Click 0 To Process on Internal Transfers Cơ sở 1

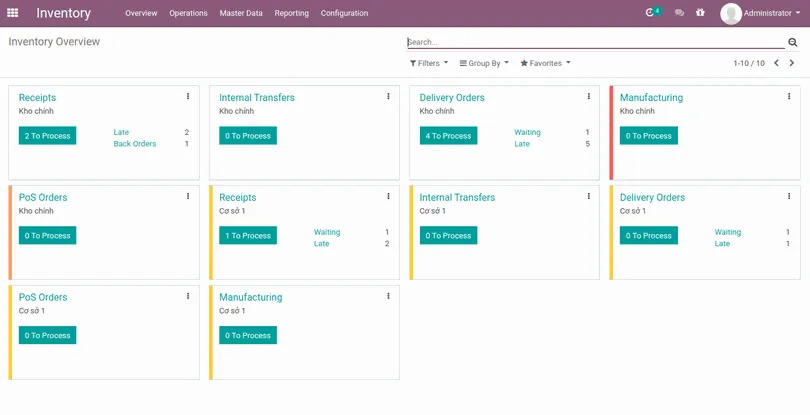448,236
